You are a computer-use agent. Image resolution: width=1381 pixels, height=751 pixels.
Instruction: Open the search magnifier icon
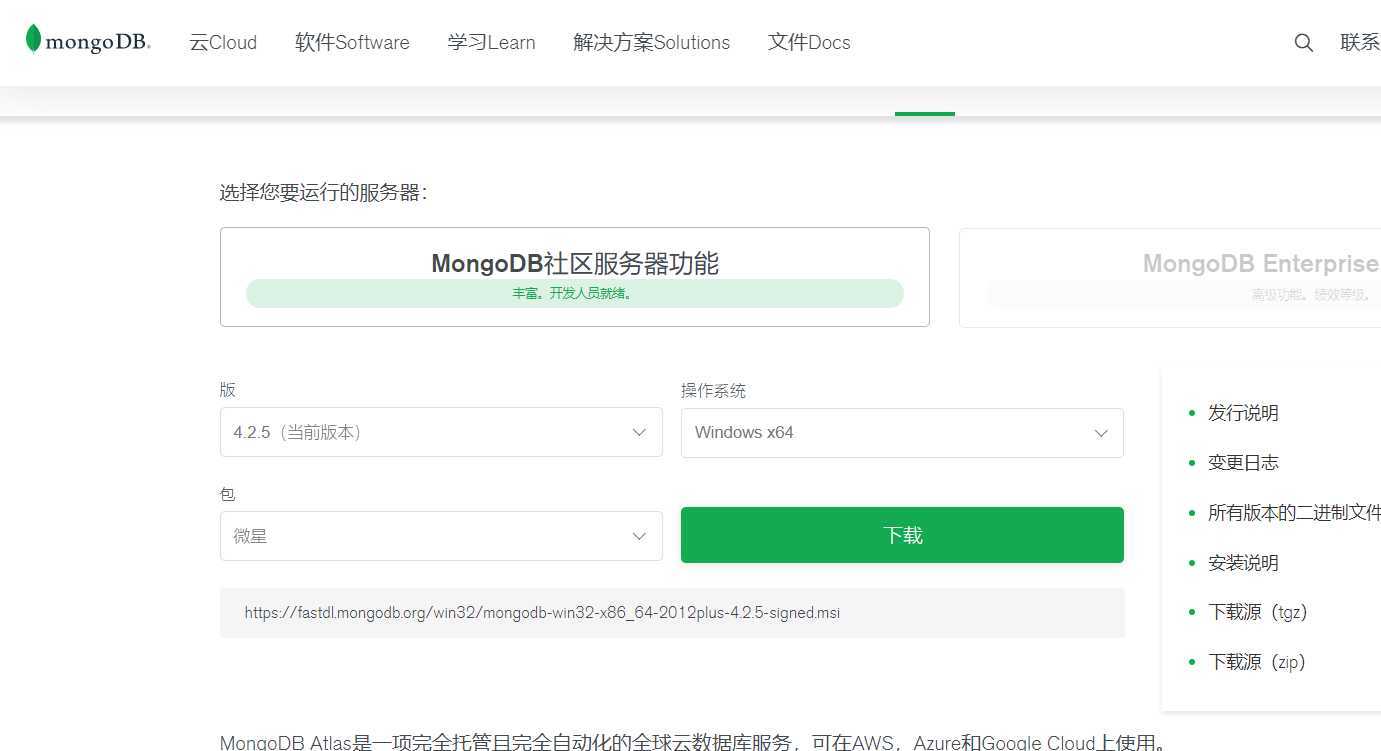[1303, 43]
